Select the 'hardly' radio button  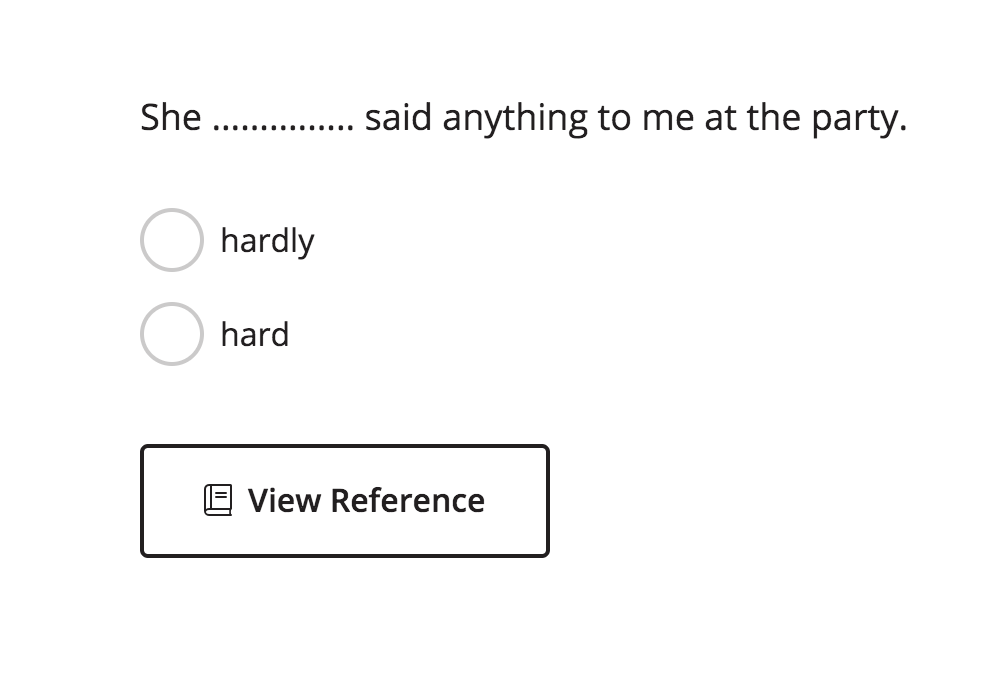(x=172, y=240)
